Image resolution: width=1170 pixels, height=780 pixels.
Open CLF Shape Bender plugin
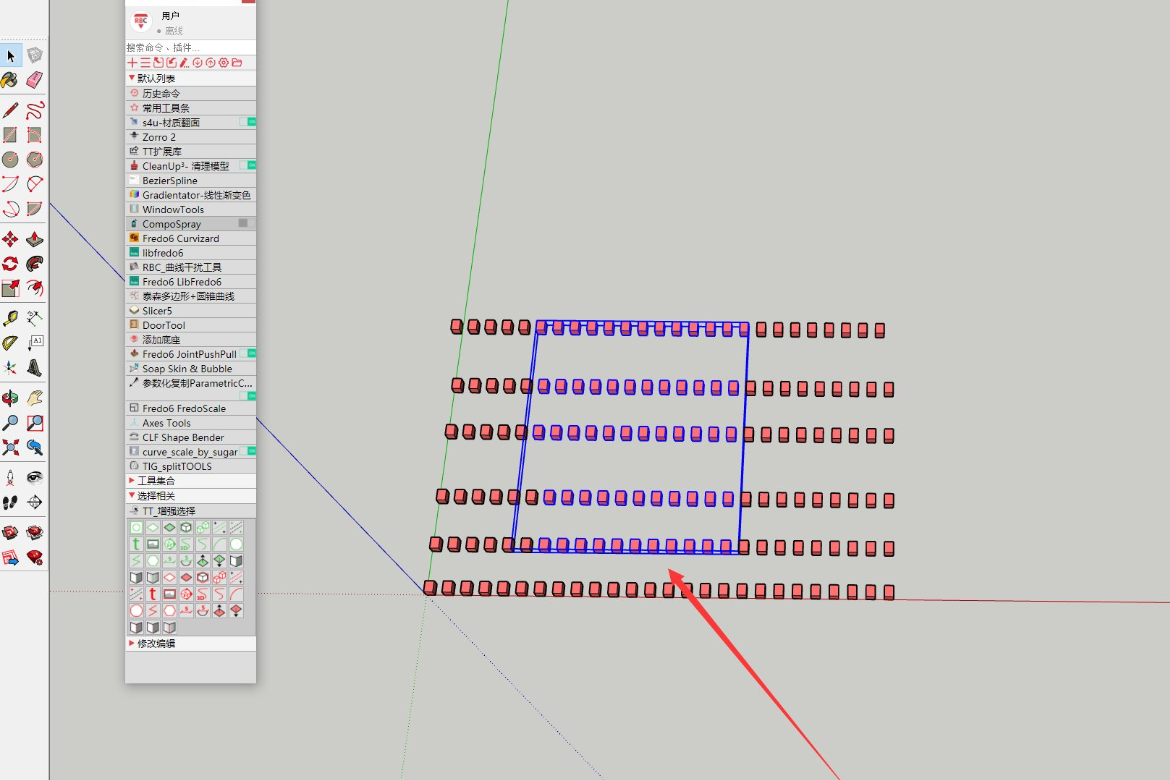(x=190, y=437)
